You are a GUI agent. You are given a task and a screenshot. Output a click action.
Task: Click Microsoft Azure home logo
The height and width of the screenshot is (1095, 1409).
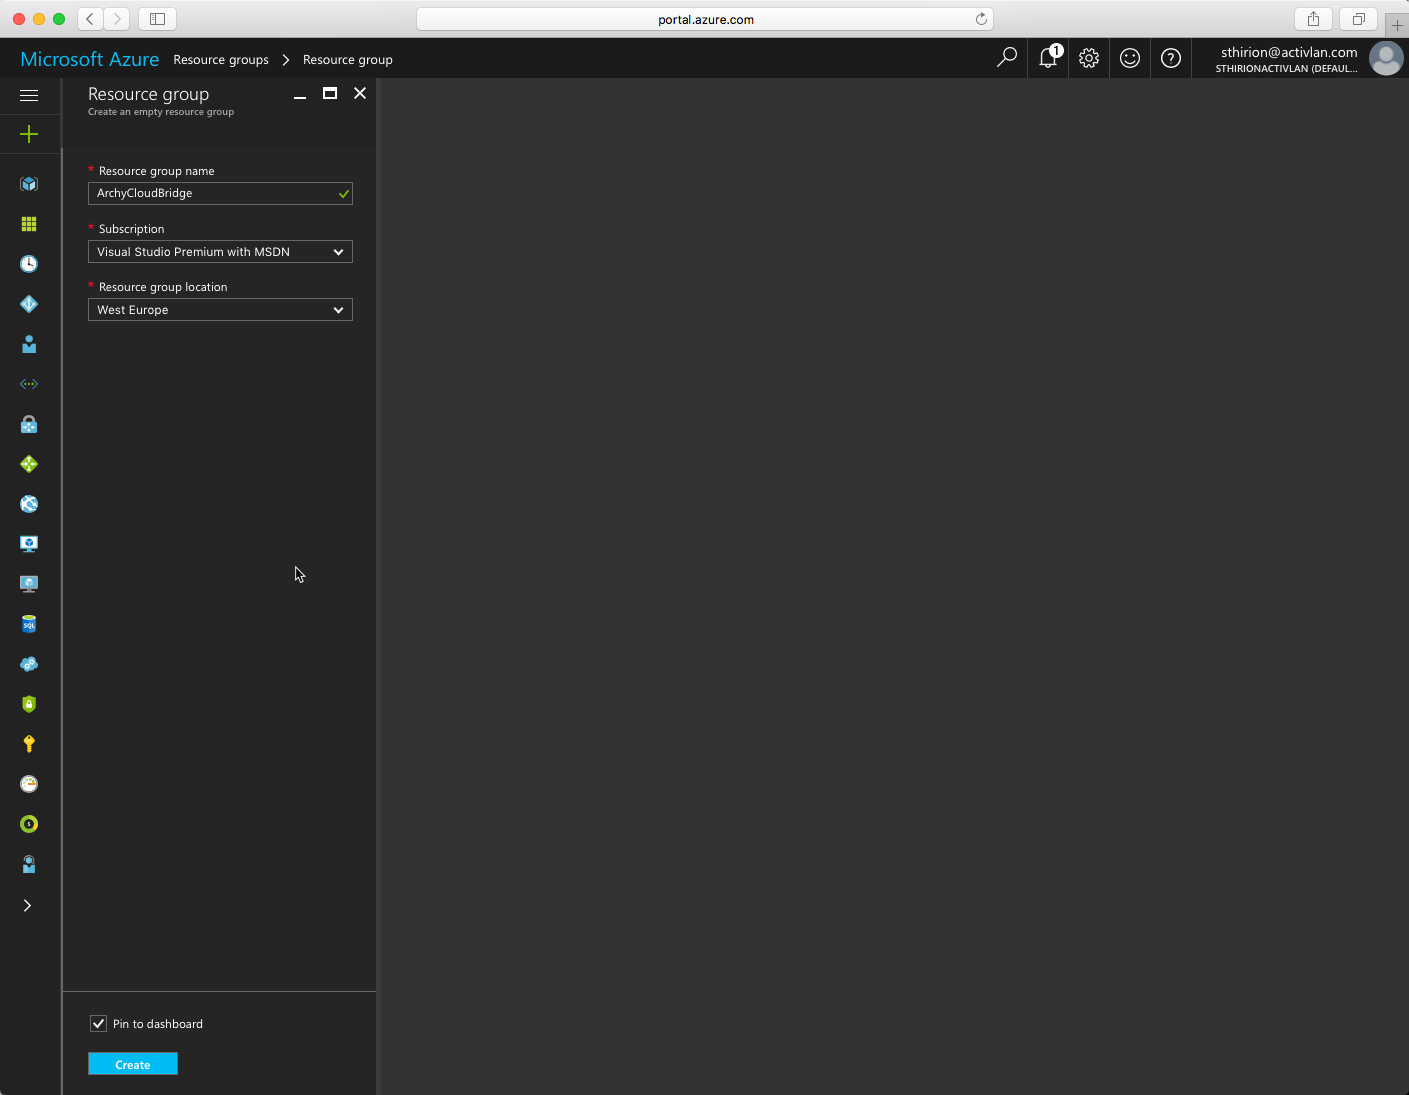[x=89, y=59]
